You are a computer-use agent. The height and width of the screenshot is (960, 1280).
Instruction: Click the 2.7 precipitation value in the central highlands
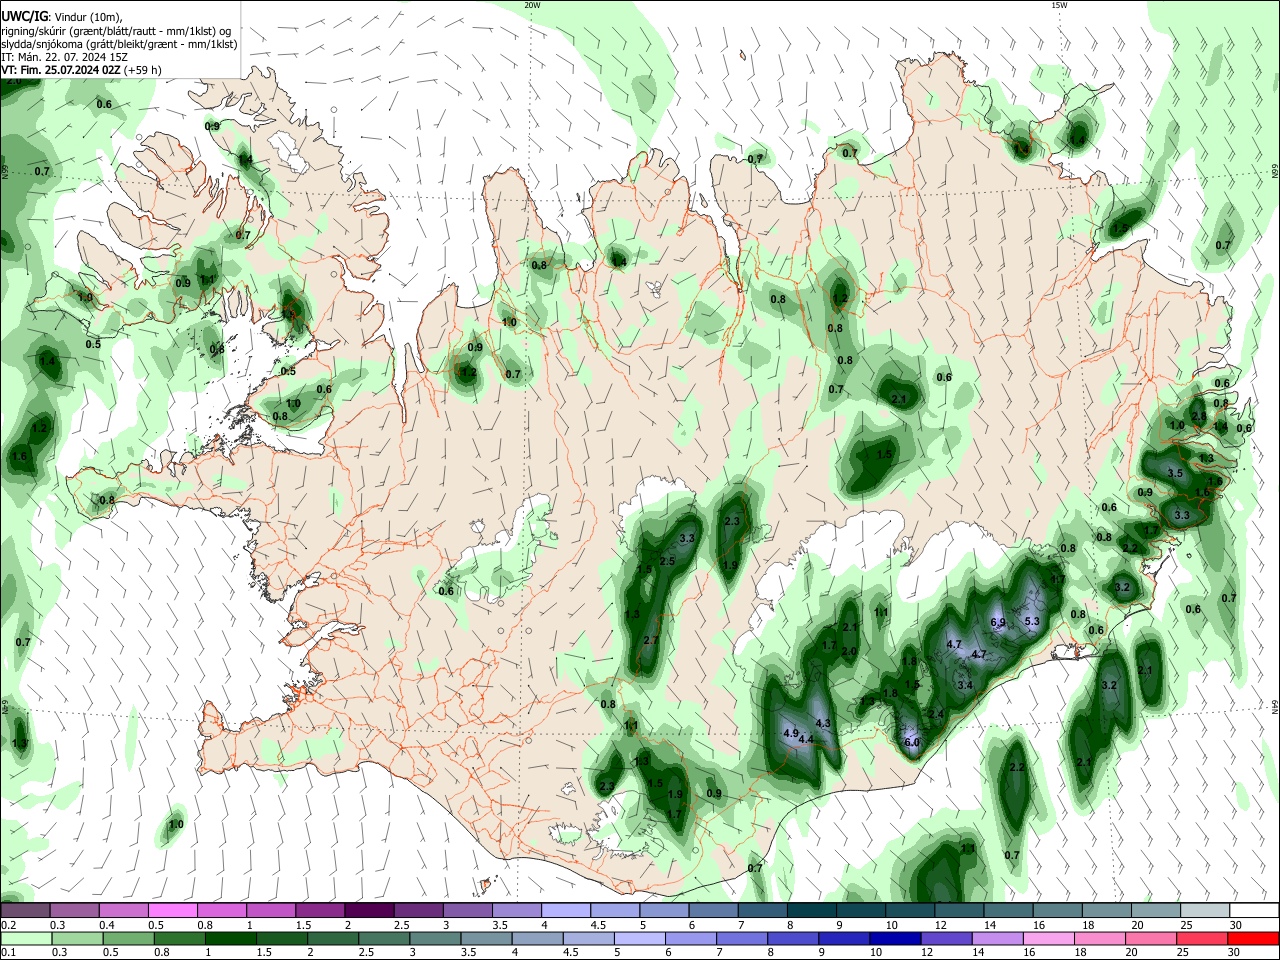tap(651, 640)
